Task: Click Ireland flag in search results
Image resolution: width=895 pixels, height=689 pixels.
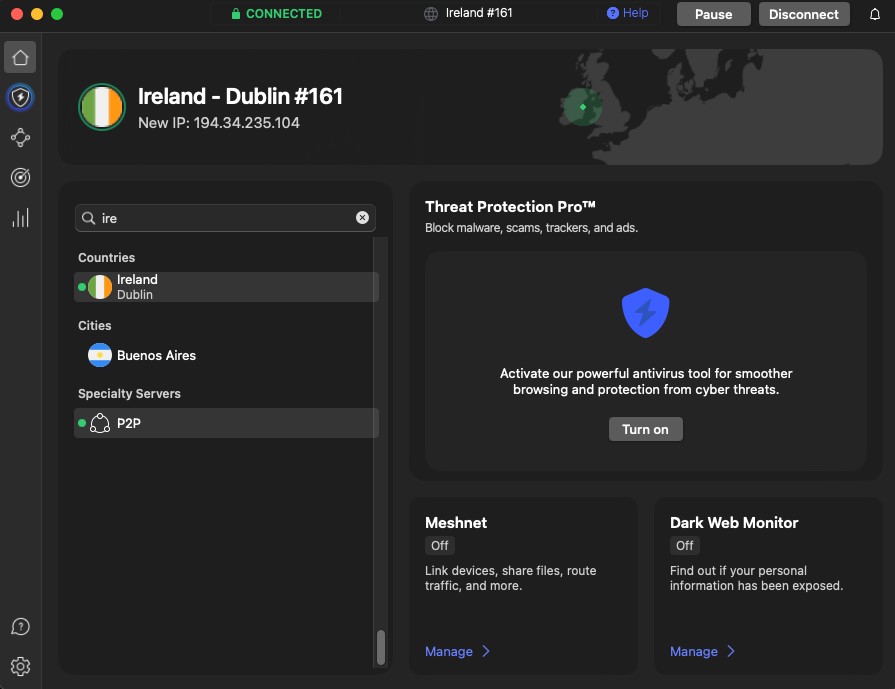Action: (100, 287)
